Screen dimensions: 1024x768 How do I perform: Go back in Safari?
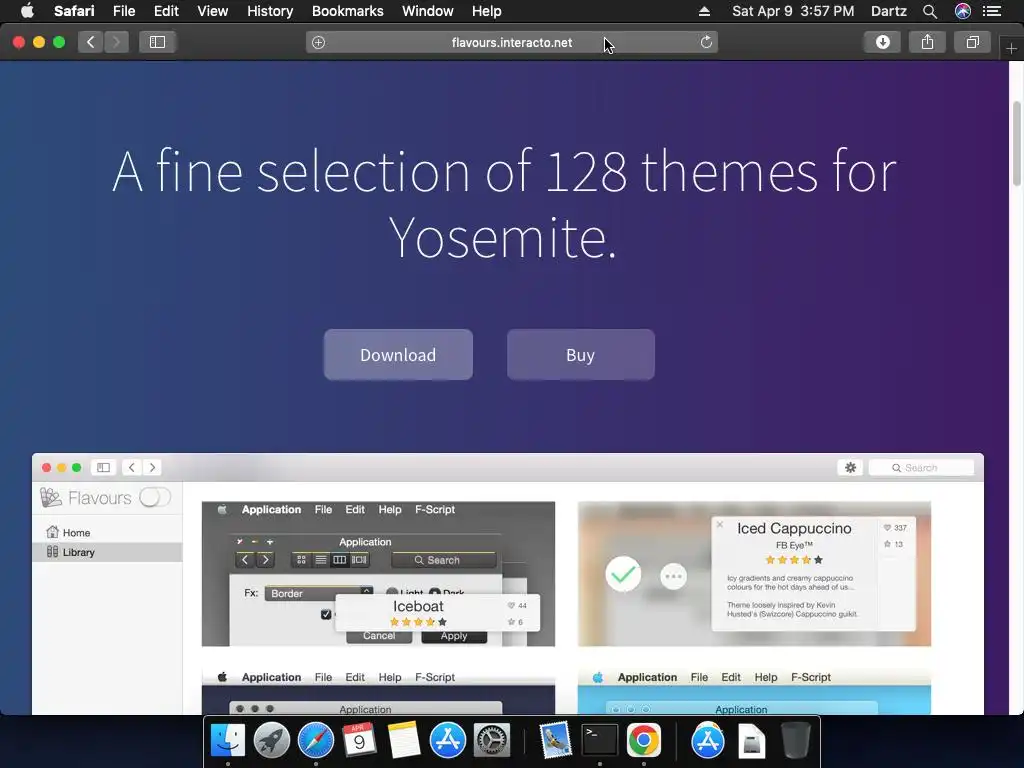point(91,42)
